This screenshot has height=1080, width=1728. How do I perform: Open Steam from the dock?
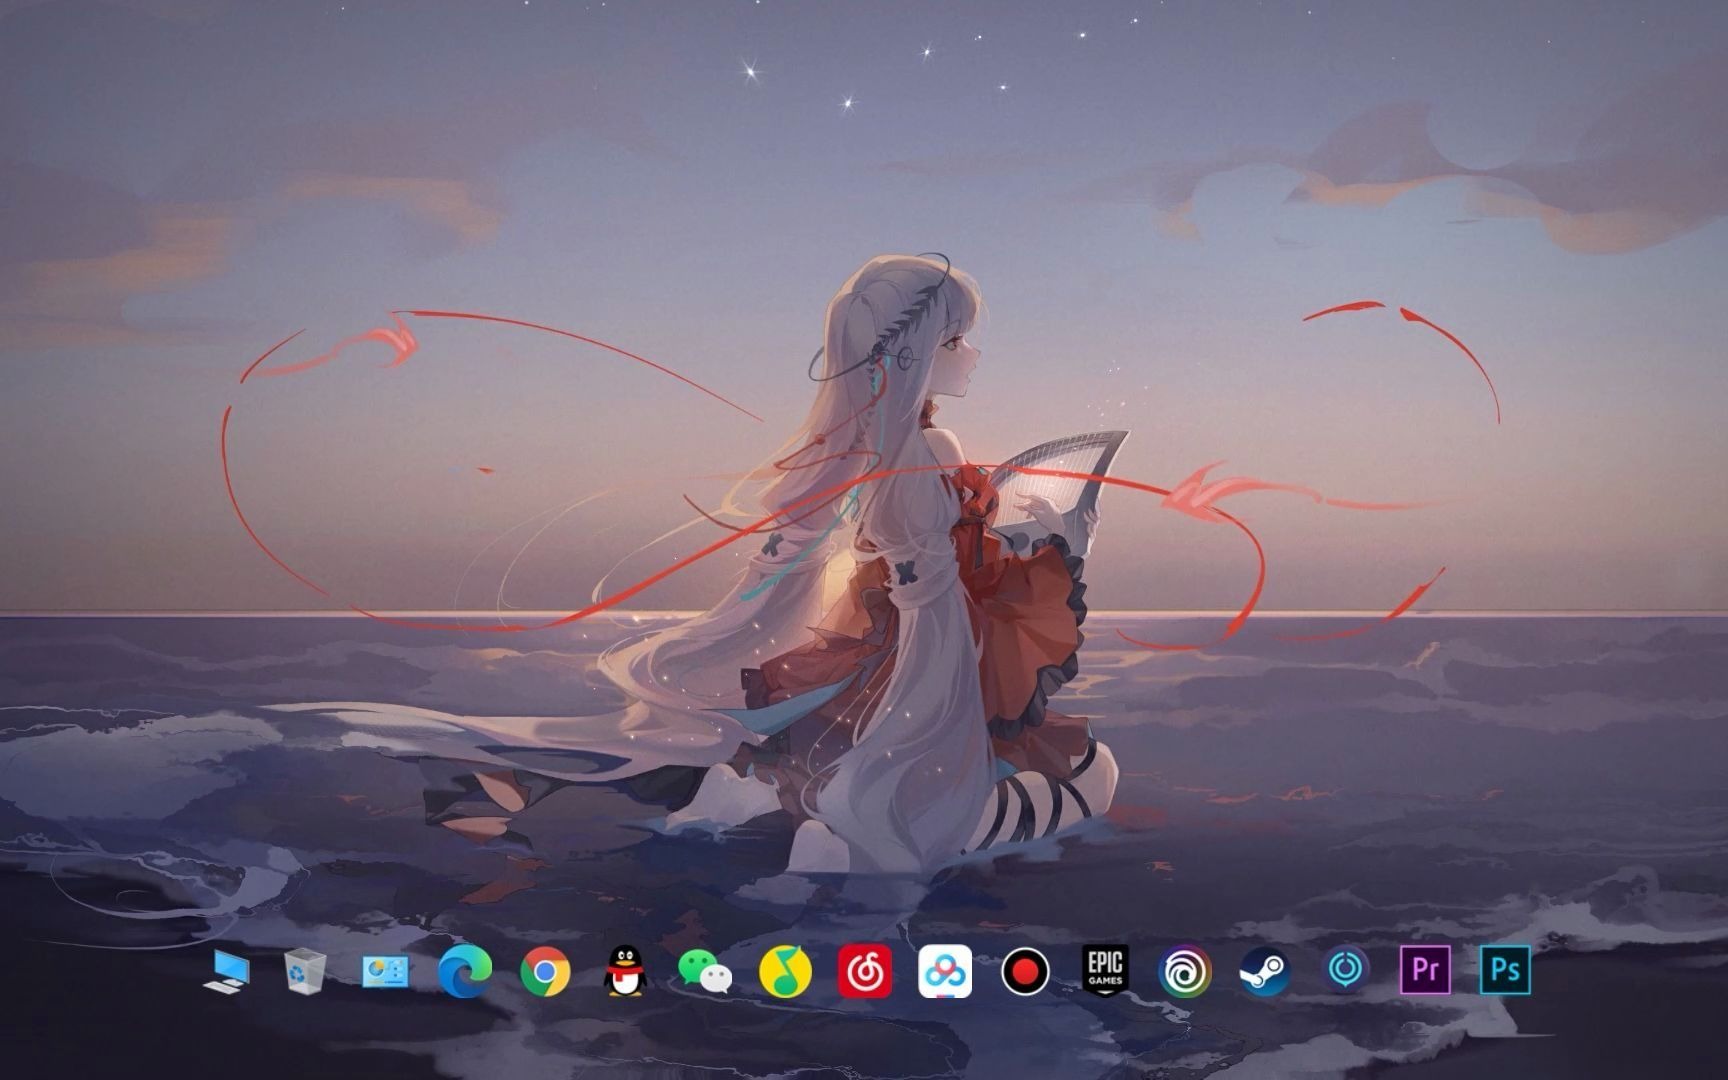(x=1265, y=971)
